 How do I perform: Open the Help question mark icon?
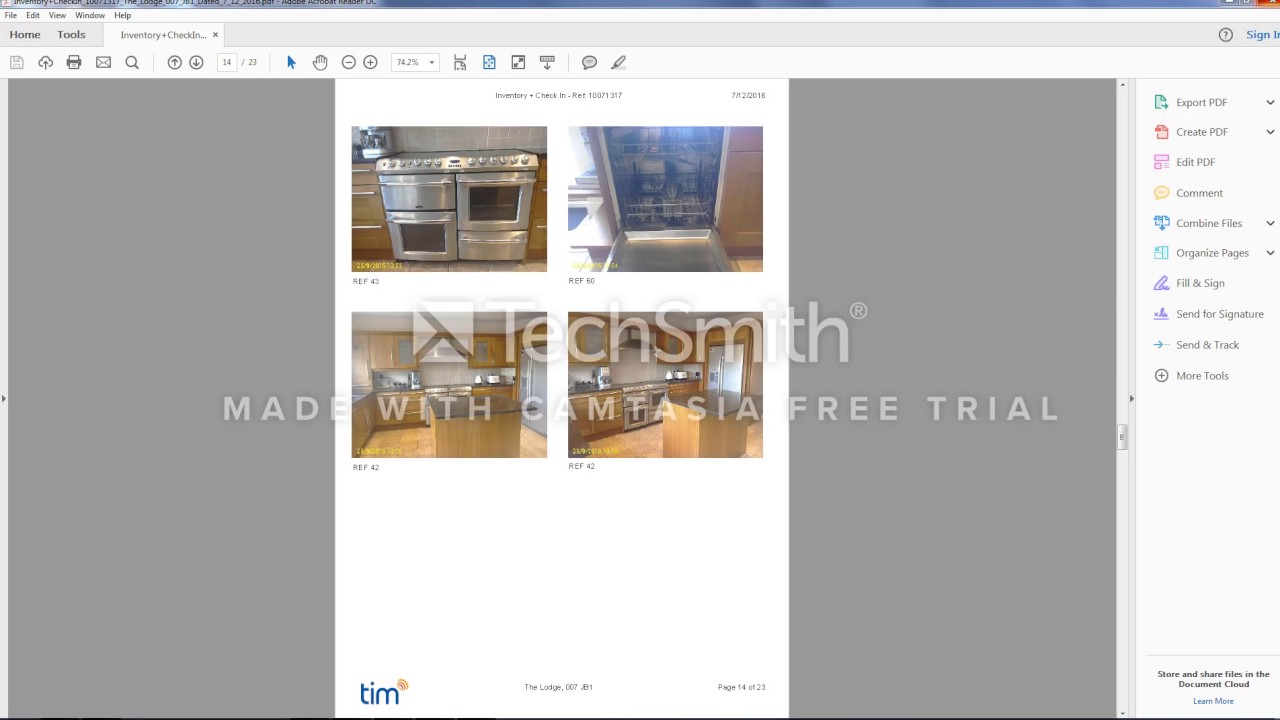click(x=1226, y=34)
